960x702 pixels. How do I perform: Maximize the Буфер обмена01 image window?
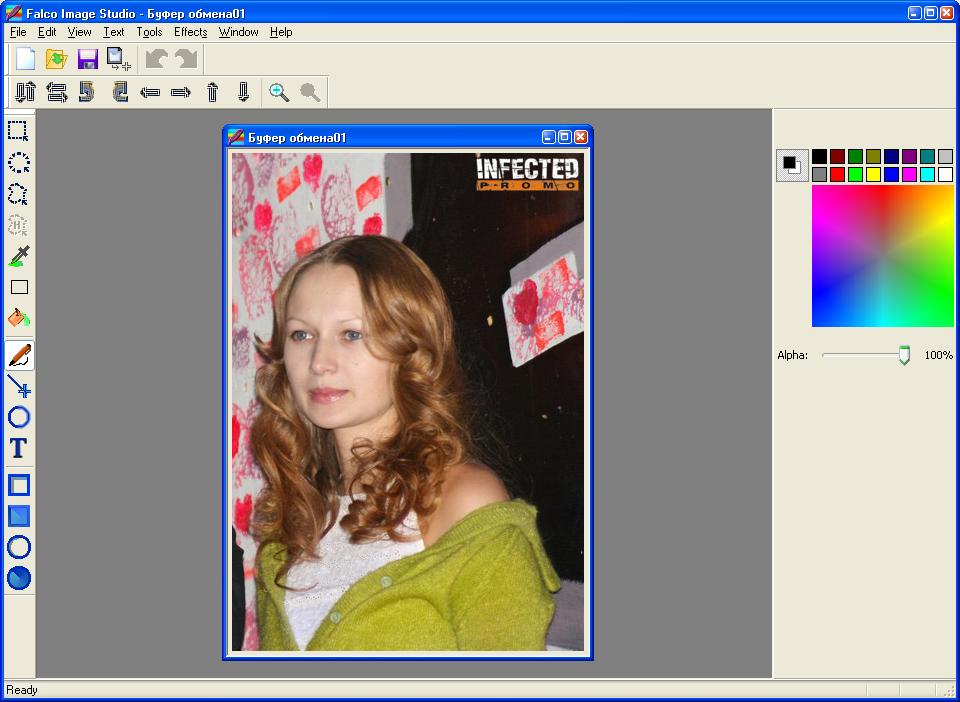(x=565, y=137)
